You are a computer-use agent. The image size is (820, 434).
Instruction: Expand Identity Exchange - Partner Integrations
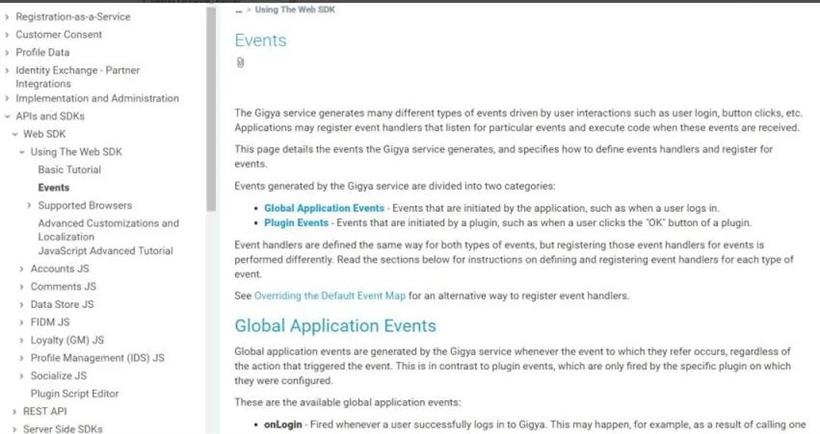click(7, 71)
